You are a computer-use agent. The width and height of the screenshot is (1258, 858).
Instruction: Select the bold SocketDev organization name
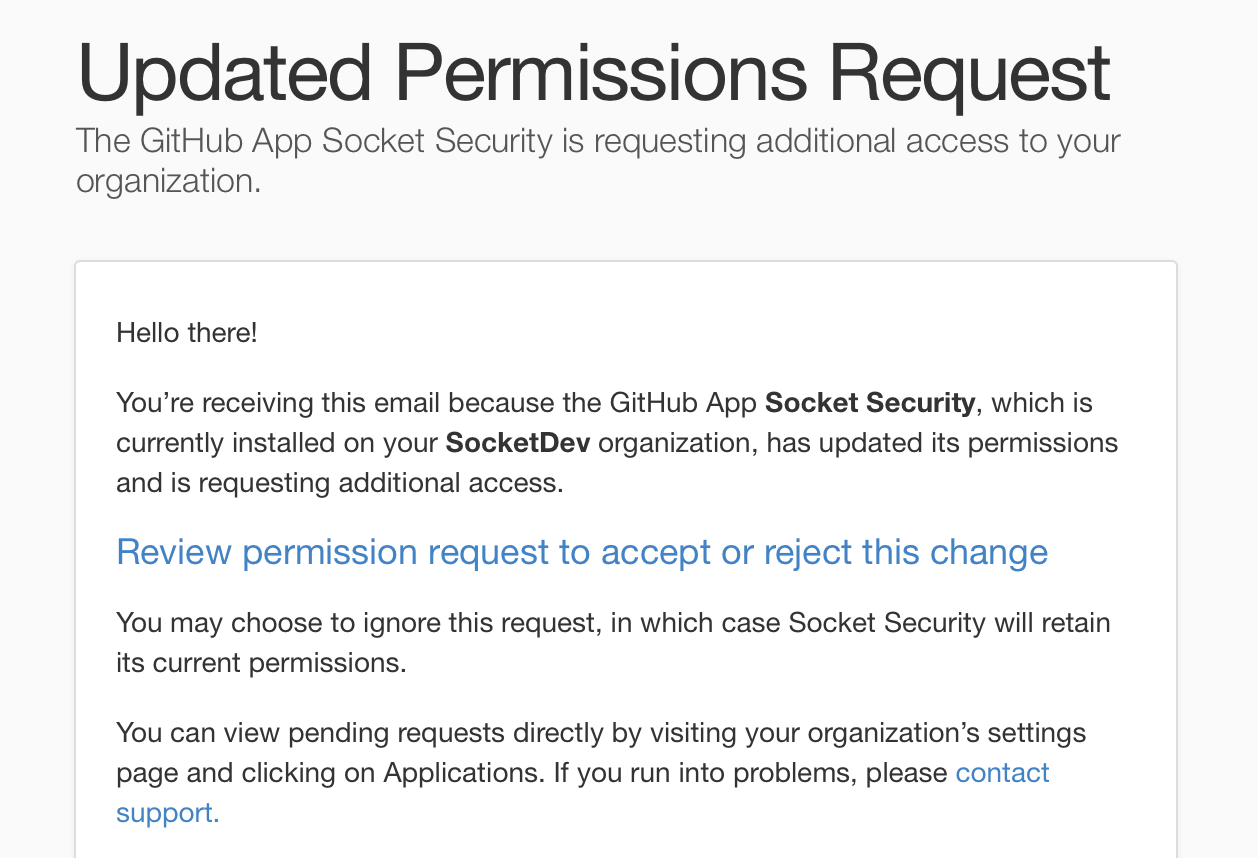[517, 442]
